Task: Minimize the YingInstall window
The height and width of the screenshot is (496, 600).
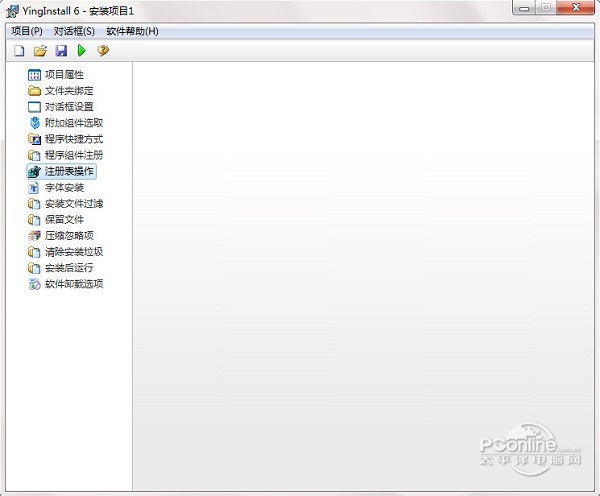Action: coord(524,8)
